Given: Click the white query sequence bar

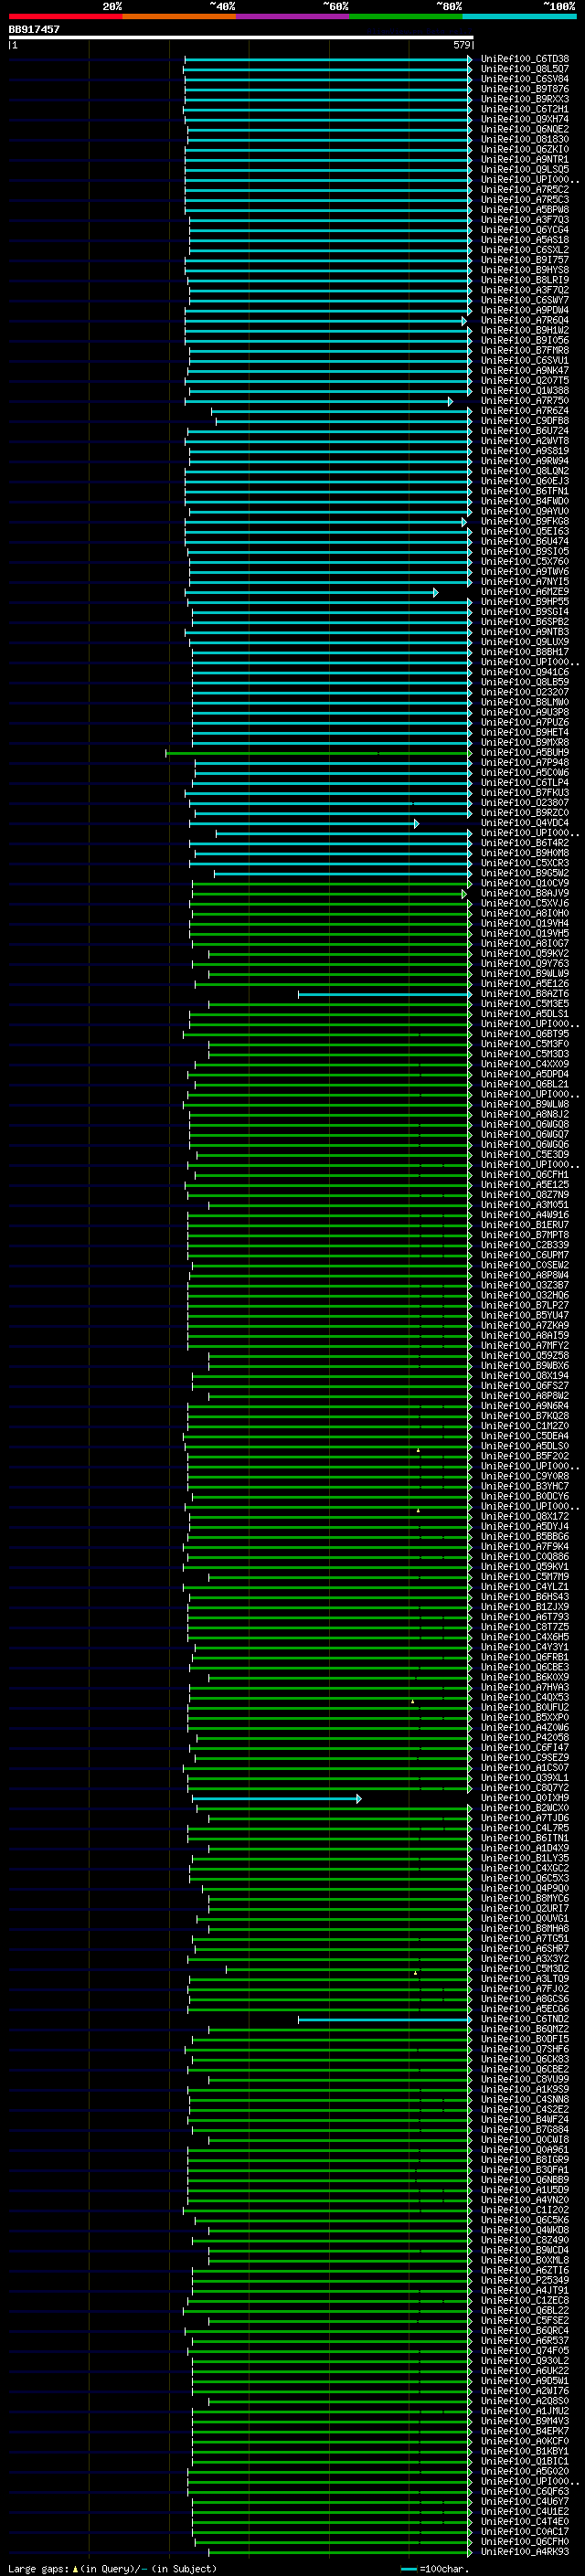Looking at the screenshot, I should coord(240,37).
